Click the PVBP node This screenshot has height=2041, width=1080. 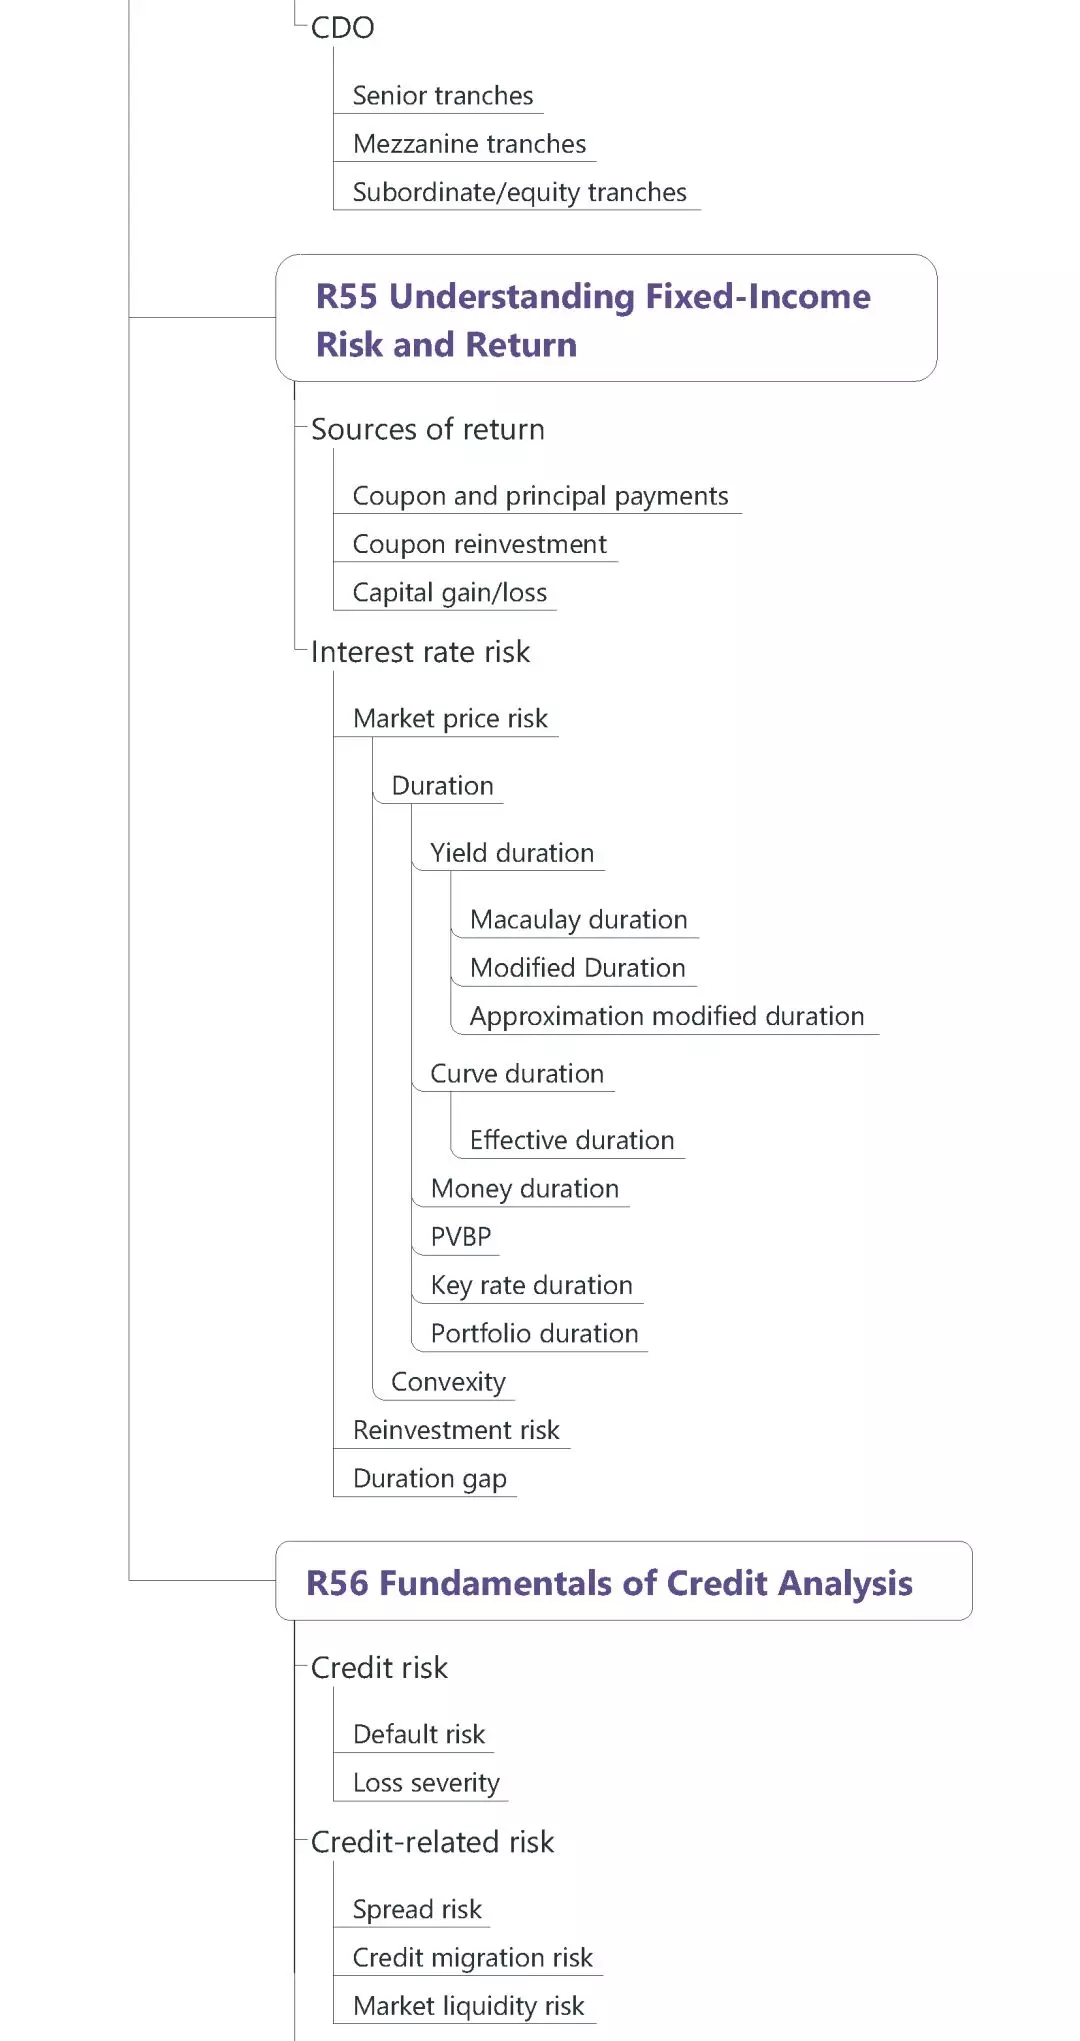tap(460, 1237)
